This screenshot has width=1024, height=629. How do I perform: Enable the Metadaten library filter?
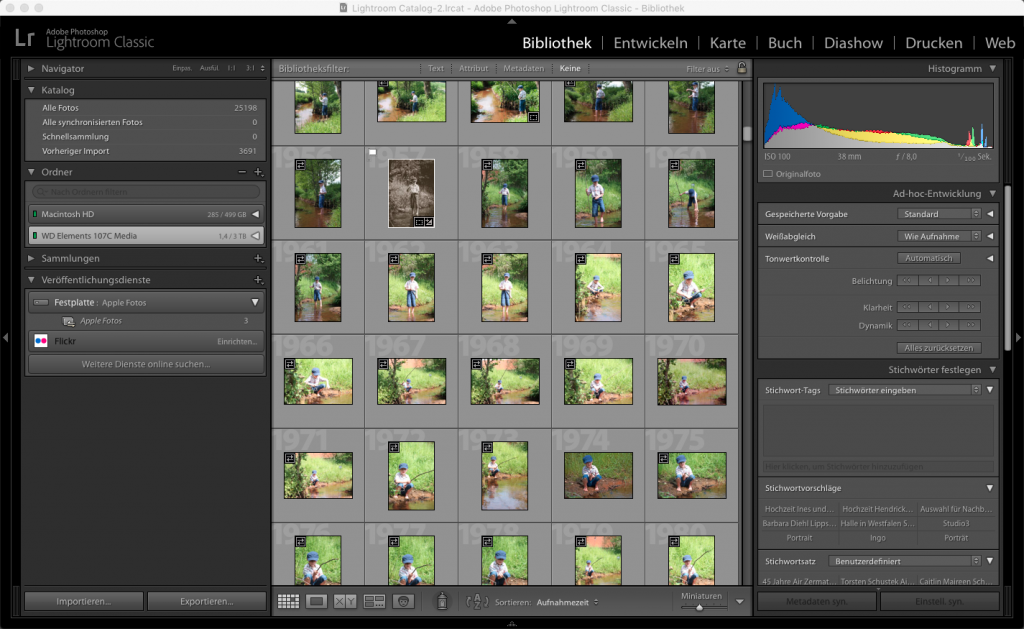(523, 68)
